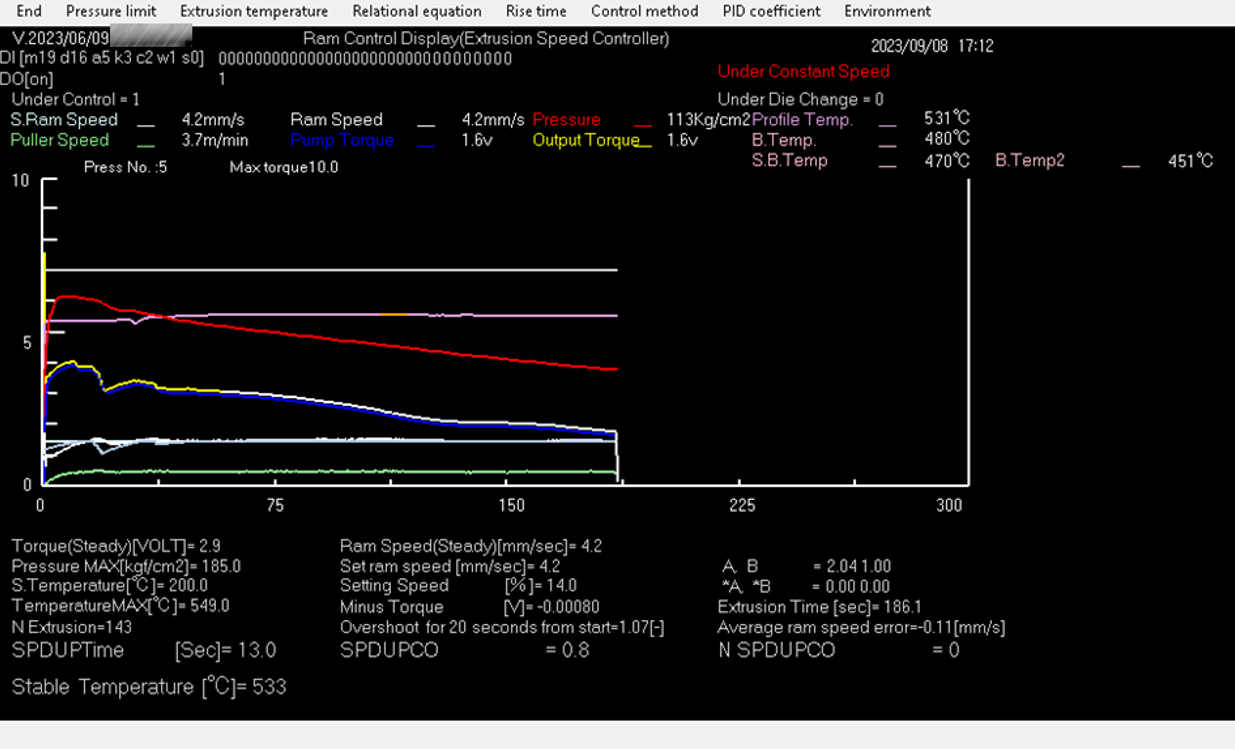1235x749 pixels.
Task: Open the End menu
Action: 29,11
